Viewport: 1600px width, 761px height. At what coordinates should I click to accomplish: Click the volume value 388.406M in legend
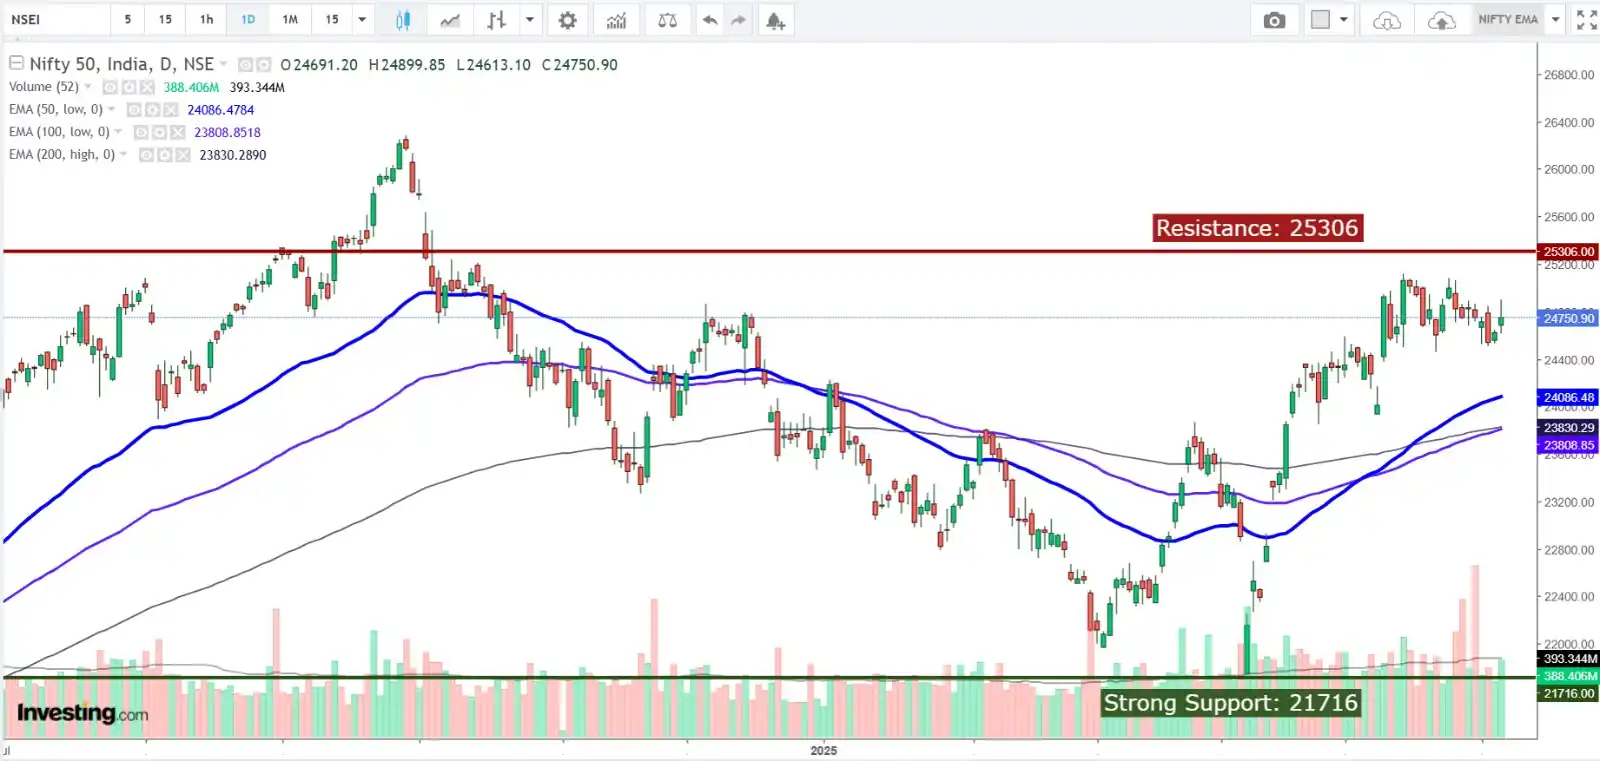coord(191,88)
